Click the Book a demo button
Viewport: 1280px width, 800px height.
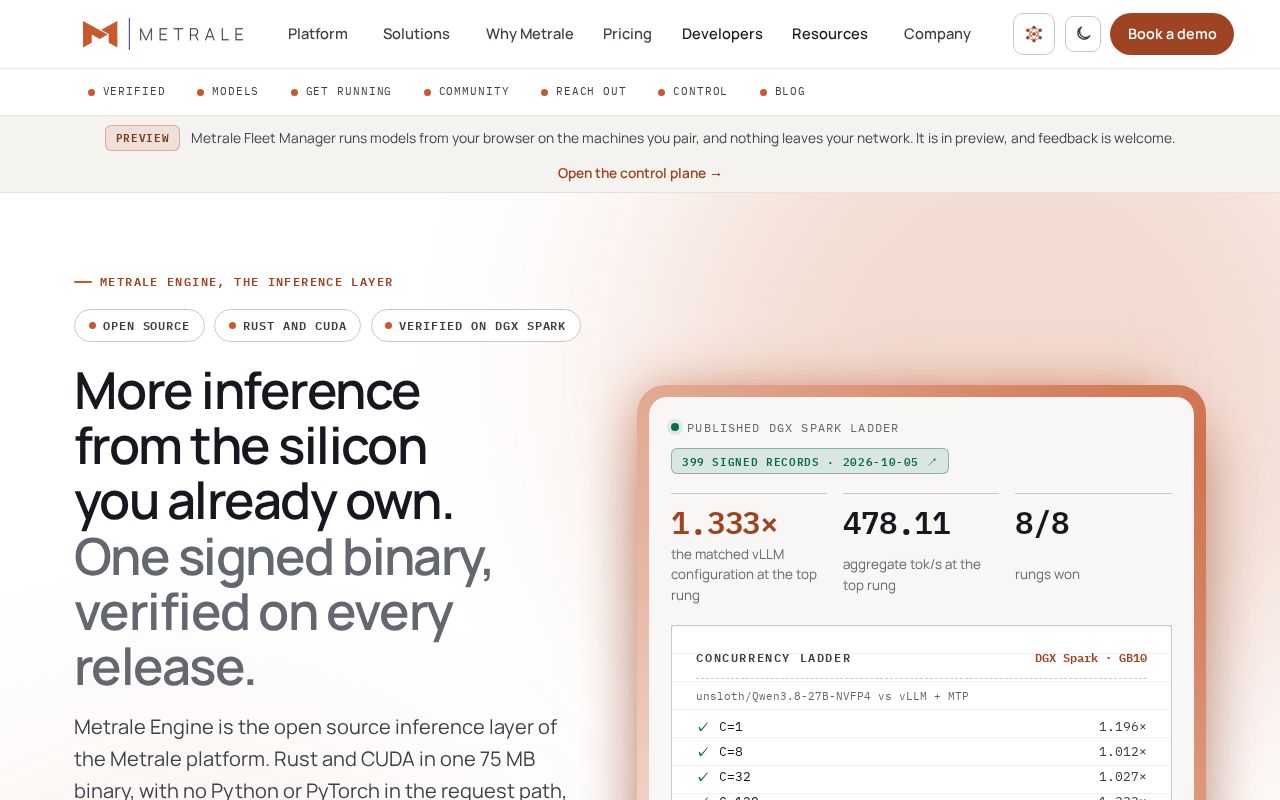pyautogui.click(x=1172, y=34)
